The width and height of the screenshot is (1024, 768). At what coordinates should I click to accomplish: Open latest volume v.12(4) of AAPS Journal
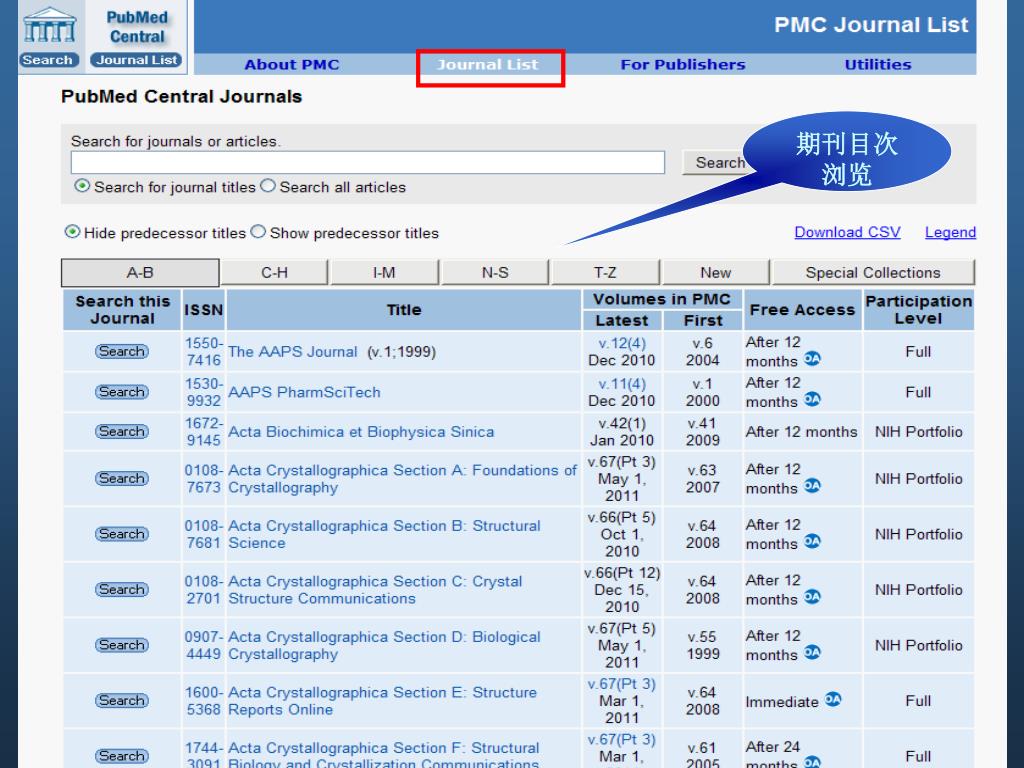click(622, 344)
